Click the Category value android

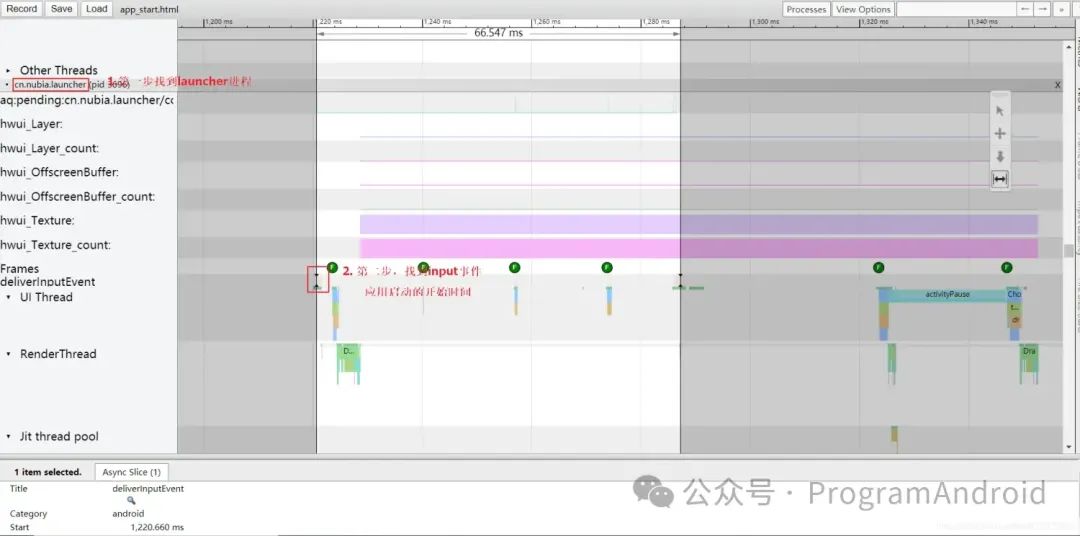tap(128, 513)
